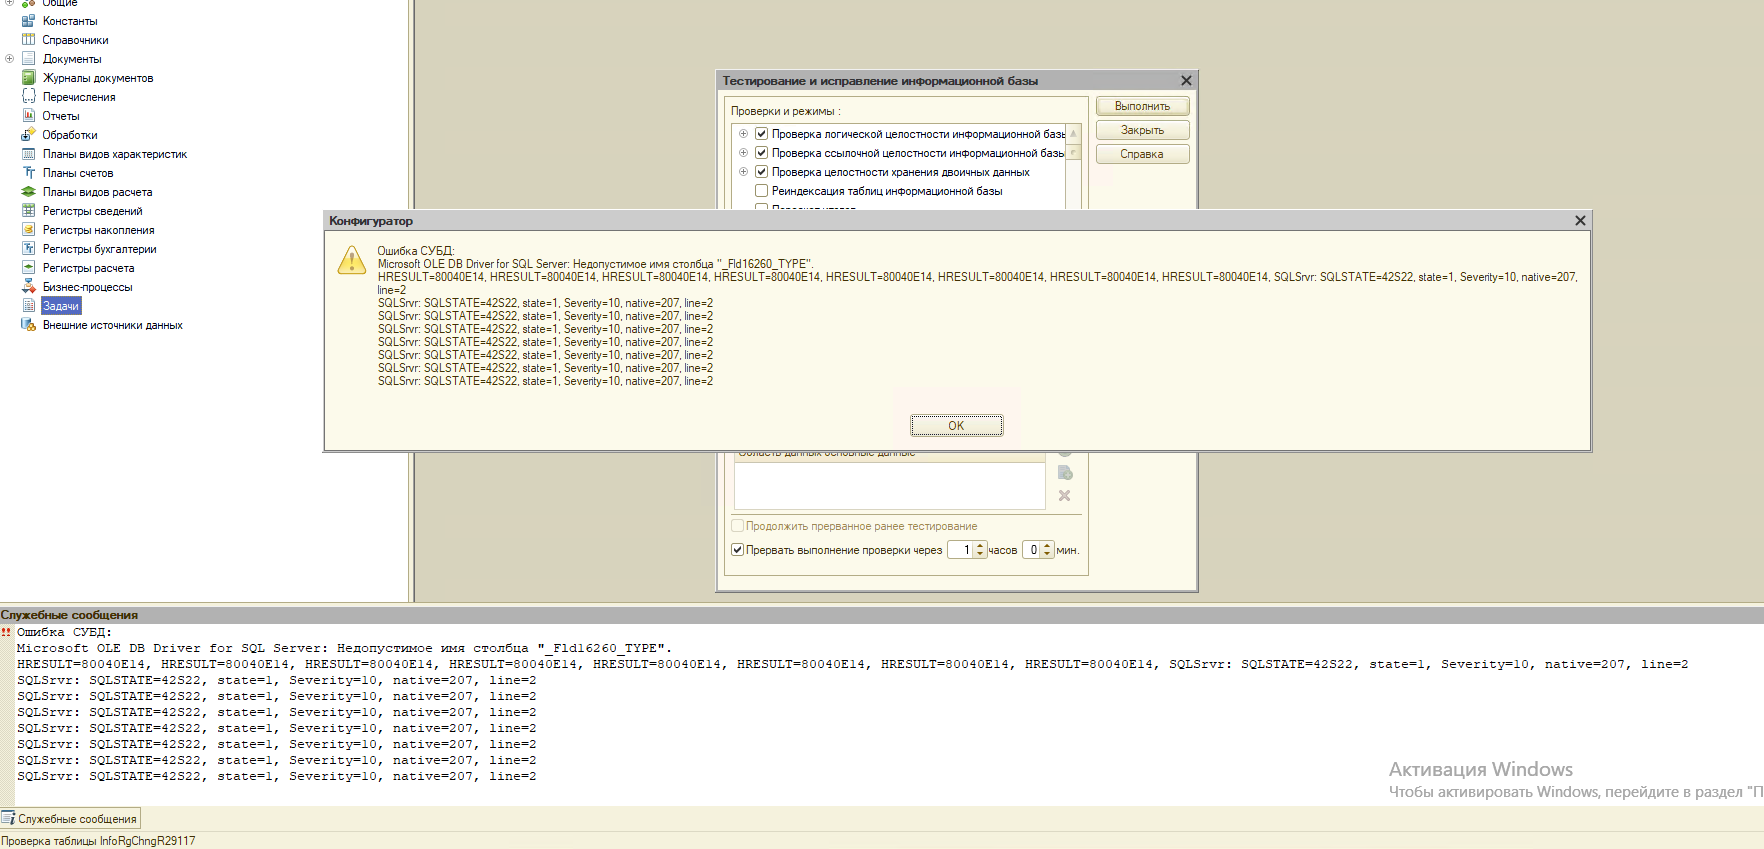Expand the Документы tree node

[x=10, y=59]
